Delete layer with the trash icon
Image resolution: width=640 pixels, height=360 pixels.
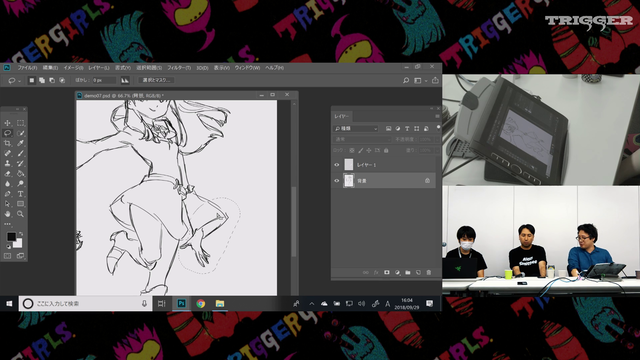[x=429, y=273]
